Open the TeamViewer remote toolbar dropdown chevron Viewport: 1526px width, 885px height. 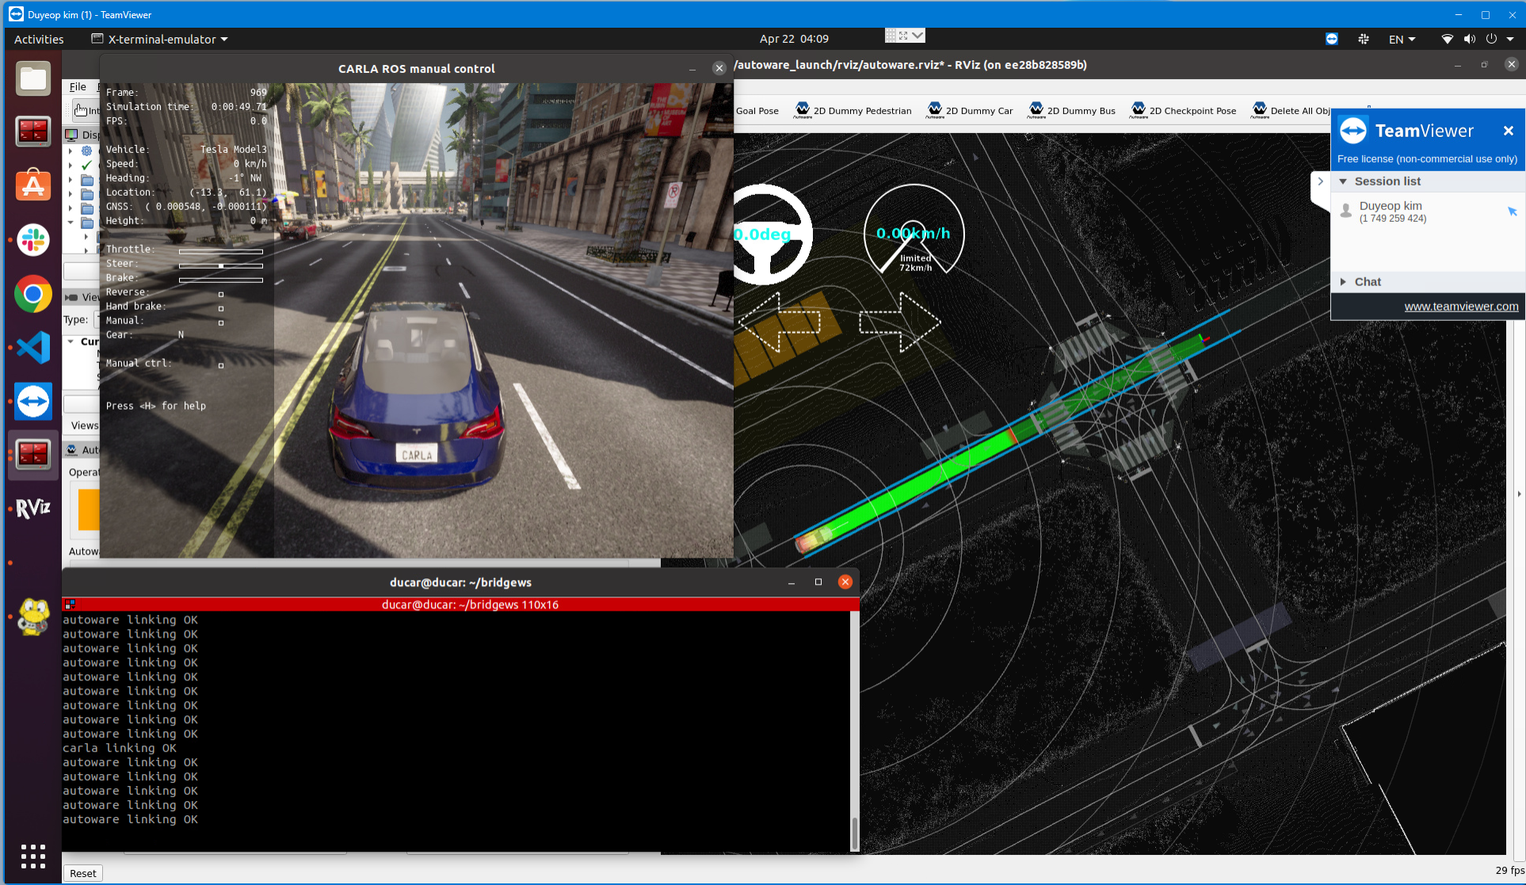pyautogui.click(x=917, y=35)
